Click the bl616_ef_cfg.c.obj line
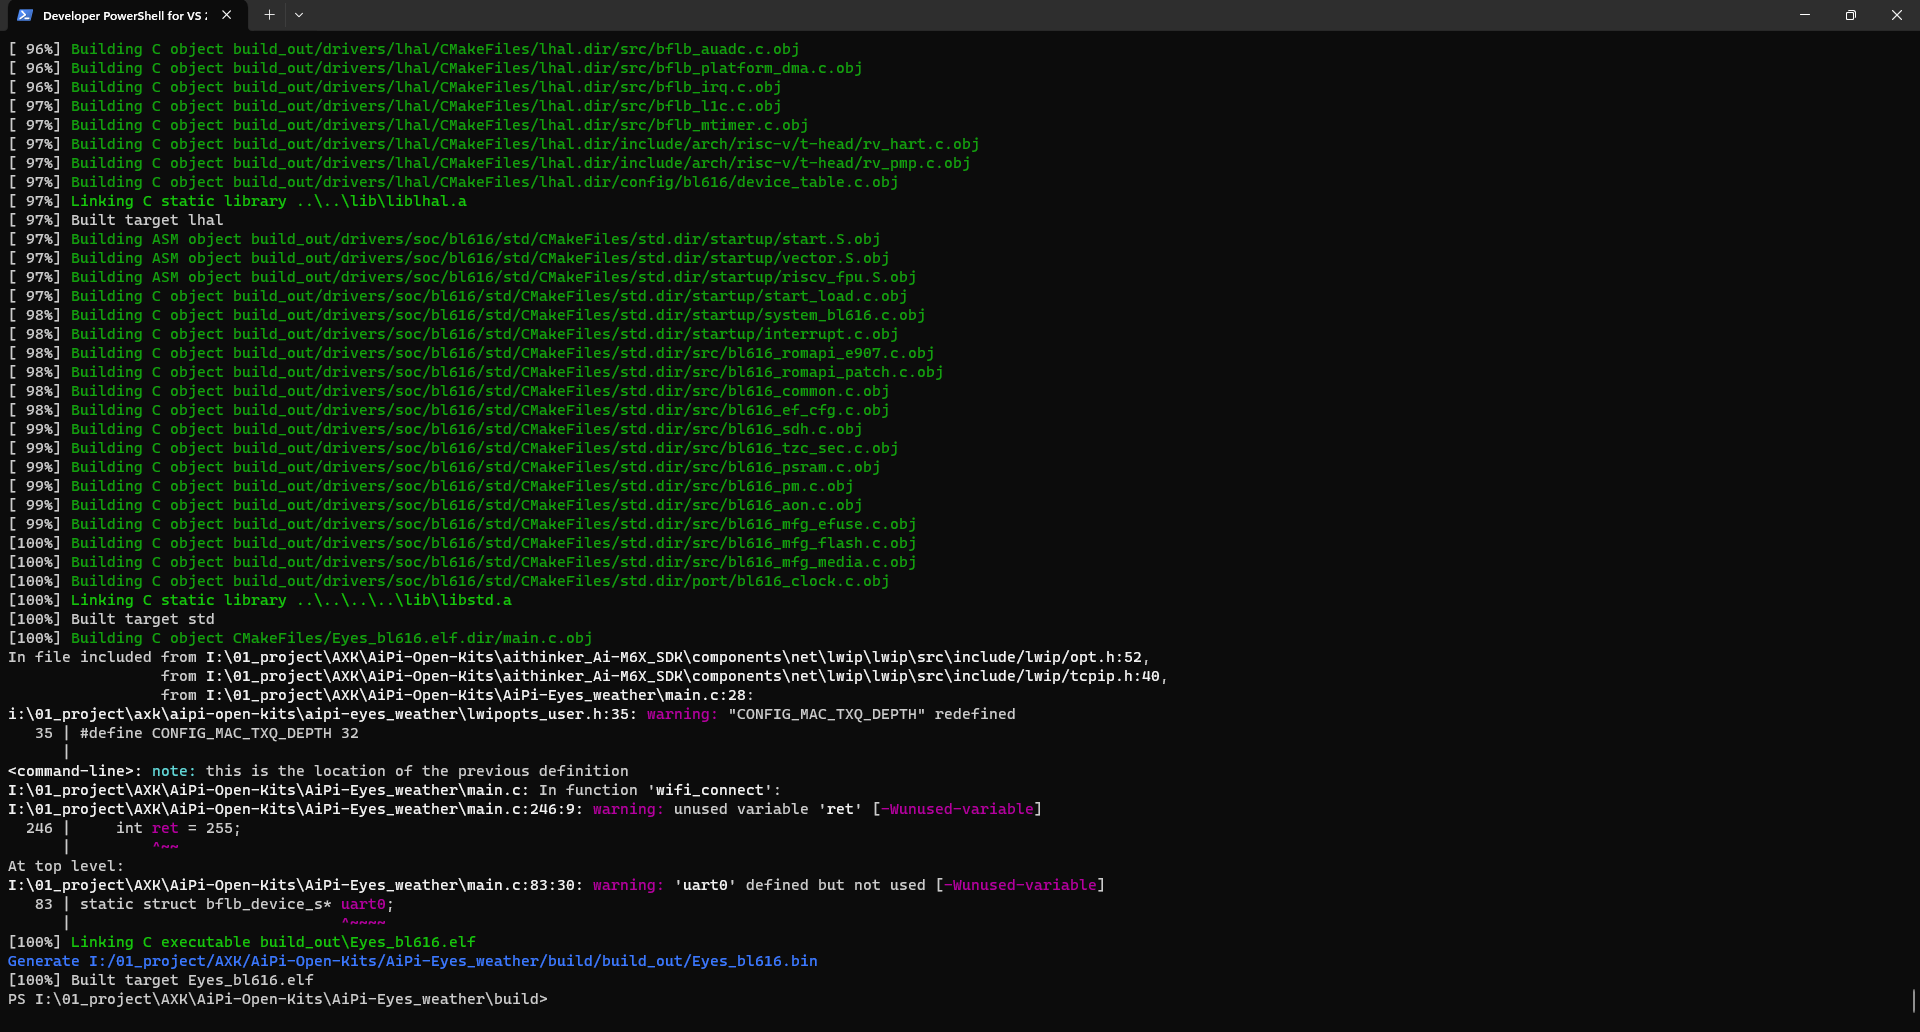The image size is (1920, 1032). (449, 410)
